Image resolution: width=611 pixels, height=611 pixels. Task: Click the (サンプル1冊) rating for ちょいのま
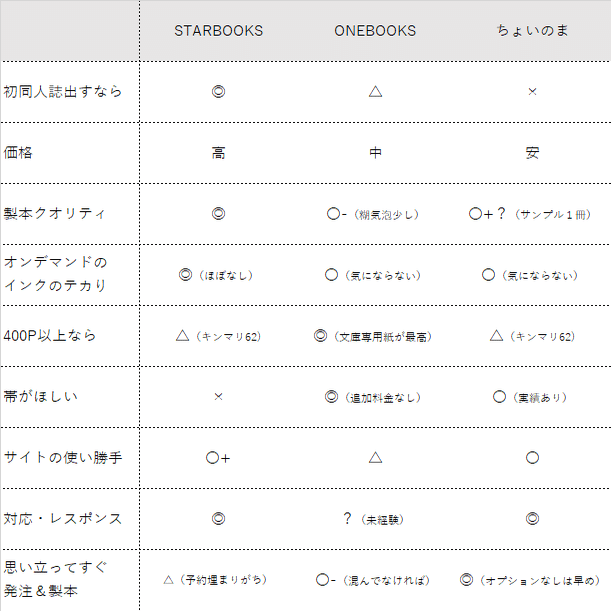553,214
